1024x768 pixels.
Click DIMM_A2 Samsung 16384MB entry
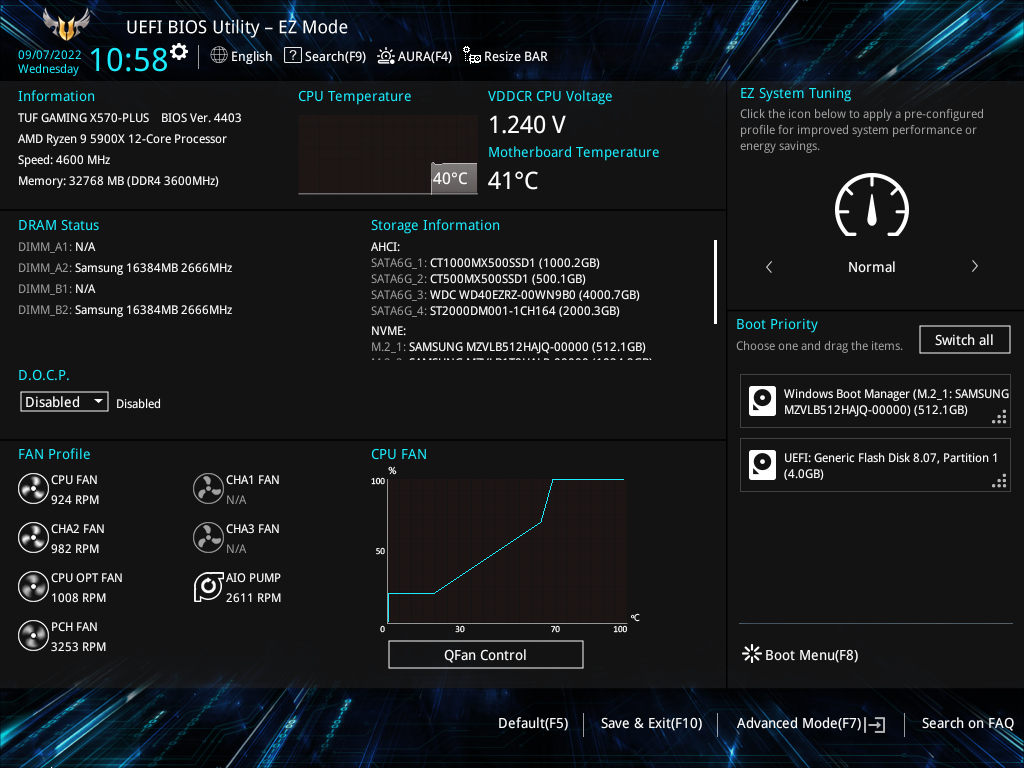click(x=125, y=268)
